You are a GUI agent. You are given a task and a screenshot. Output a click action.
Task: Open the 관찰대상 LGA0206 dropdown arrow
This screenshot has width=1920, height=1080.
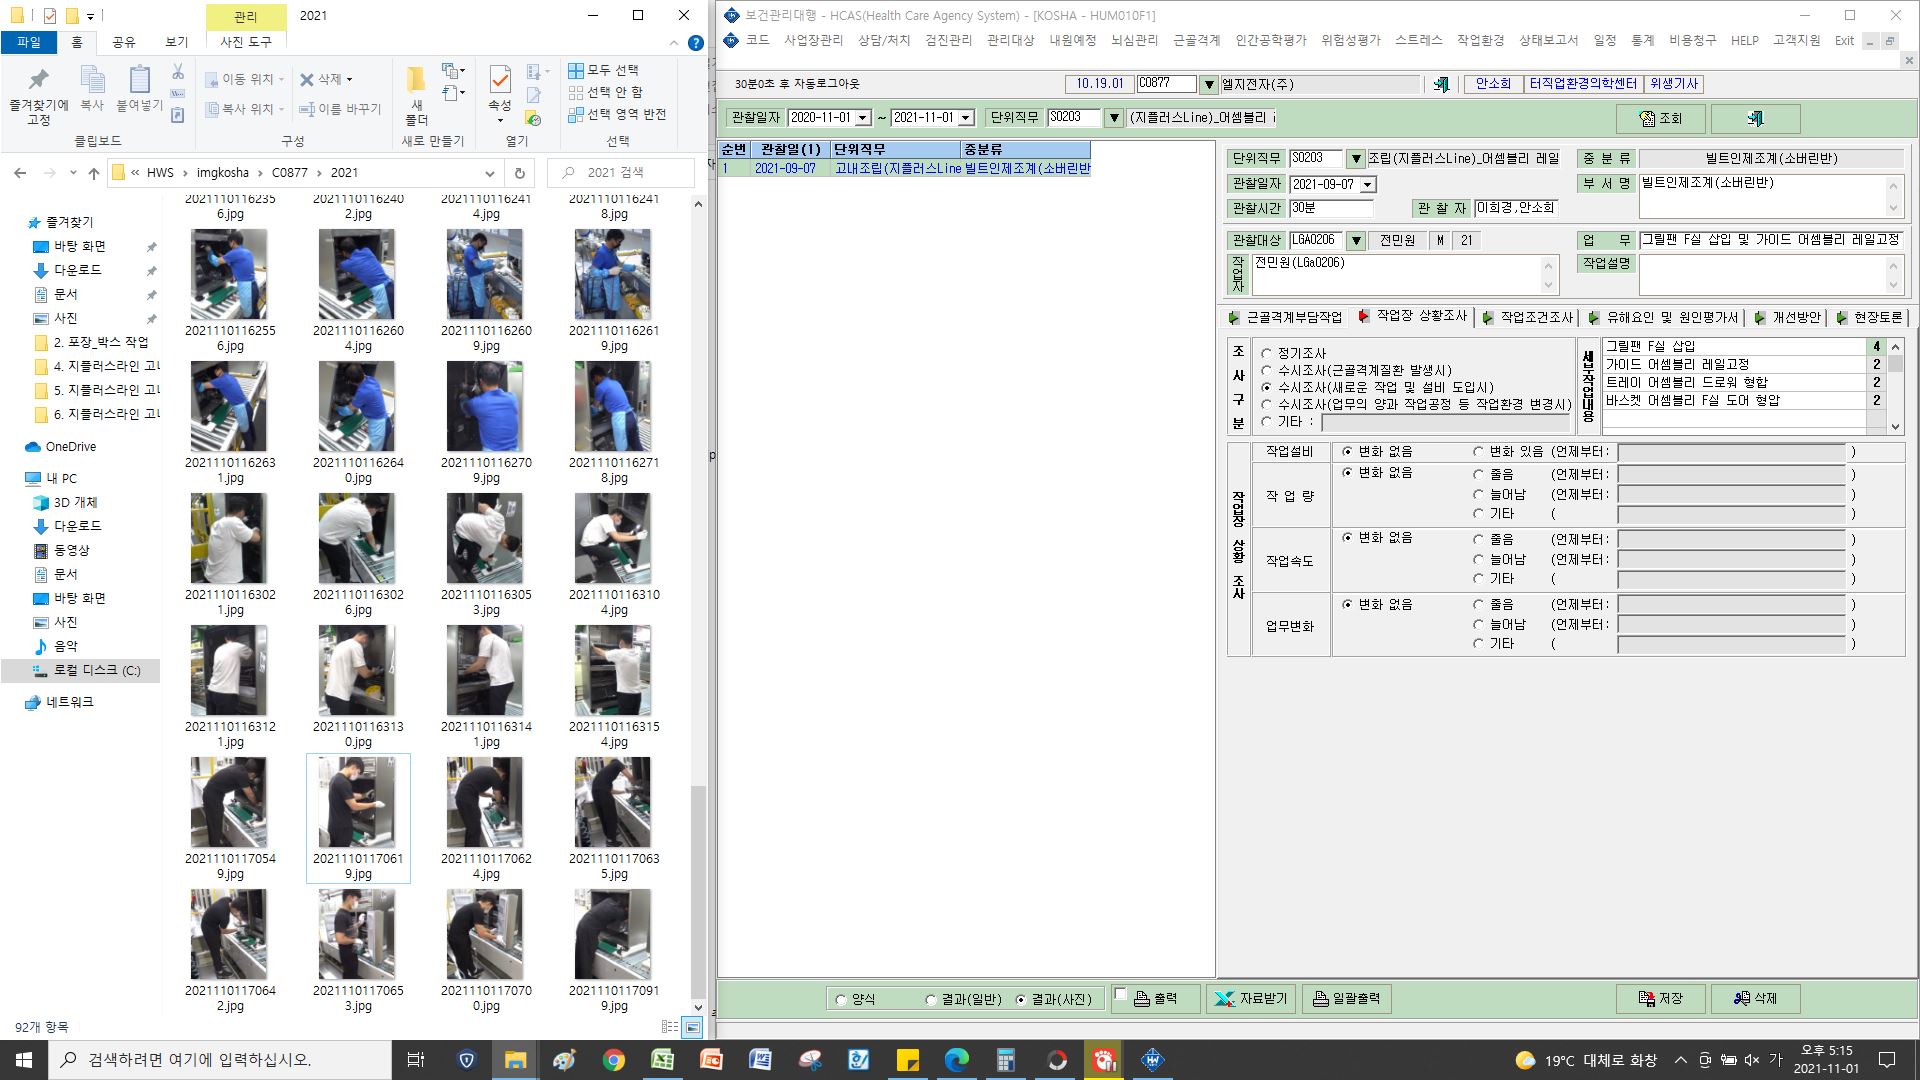tap(1356, 240)
